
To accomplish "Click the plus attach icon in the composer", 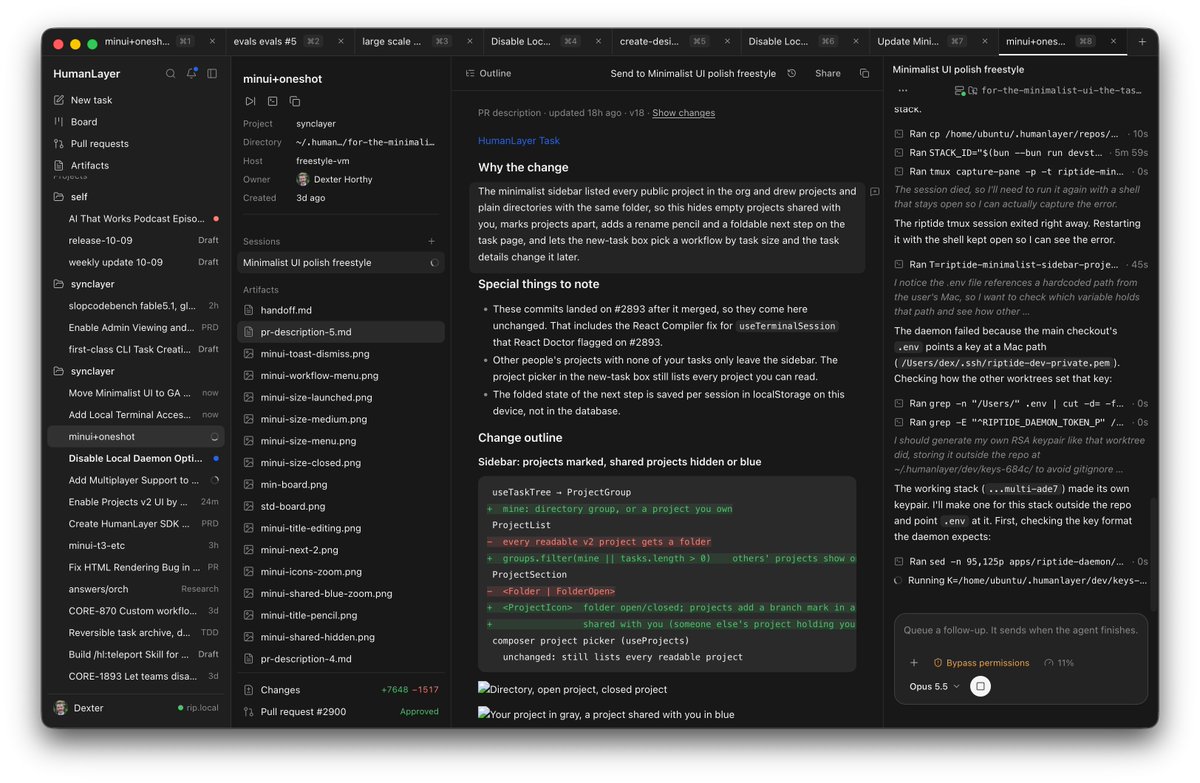I will click(913, 663).
